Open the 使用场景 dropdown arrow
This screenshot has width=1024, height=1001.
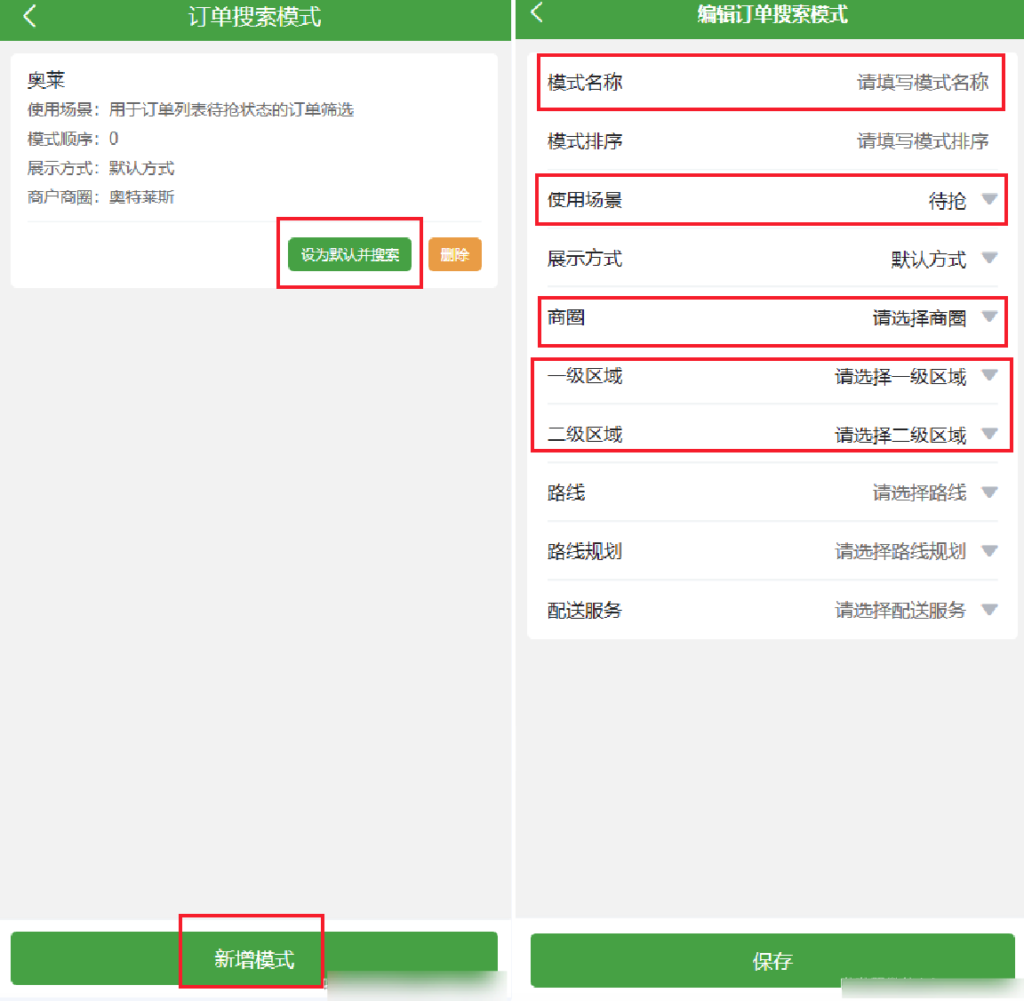989,200
